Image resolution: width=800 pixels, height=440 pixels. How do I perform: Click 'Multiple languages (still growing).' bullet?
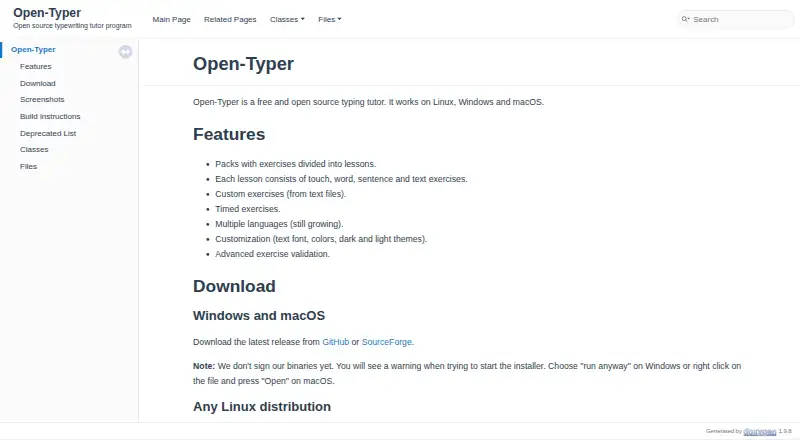click(279, 224)
